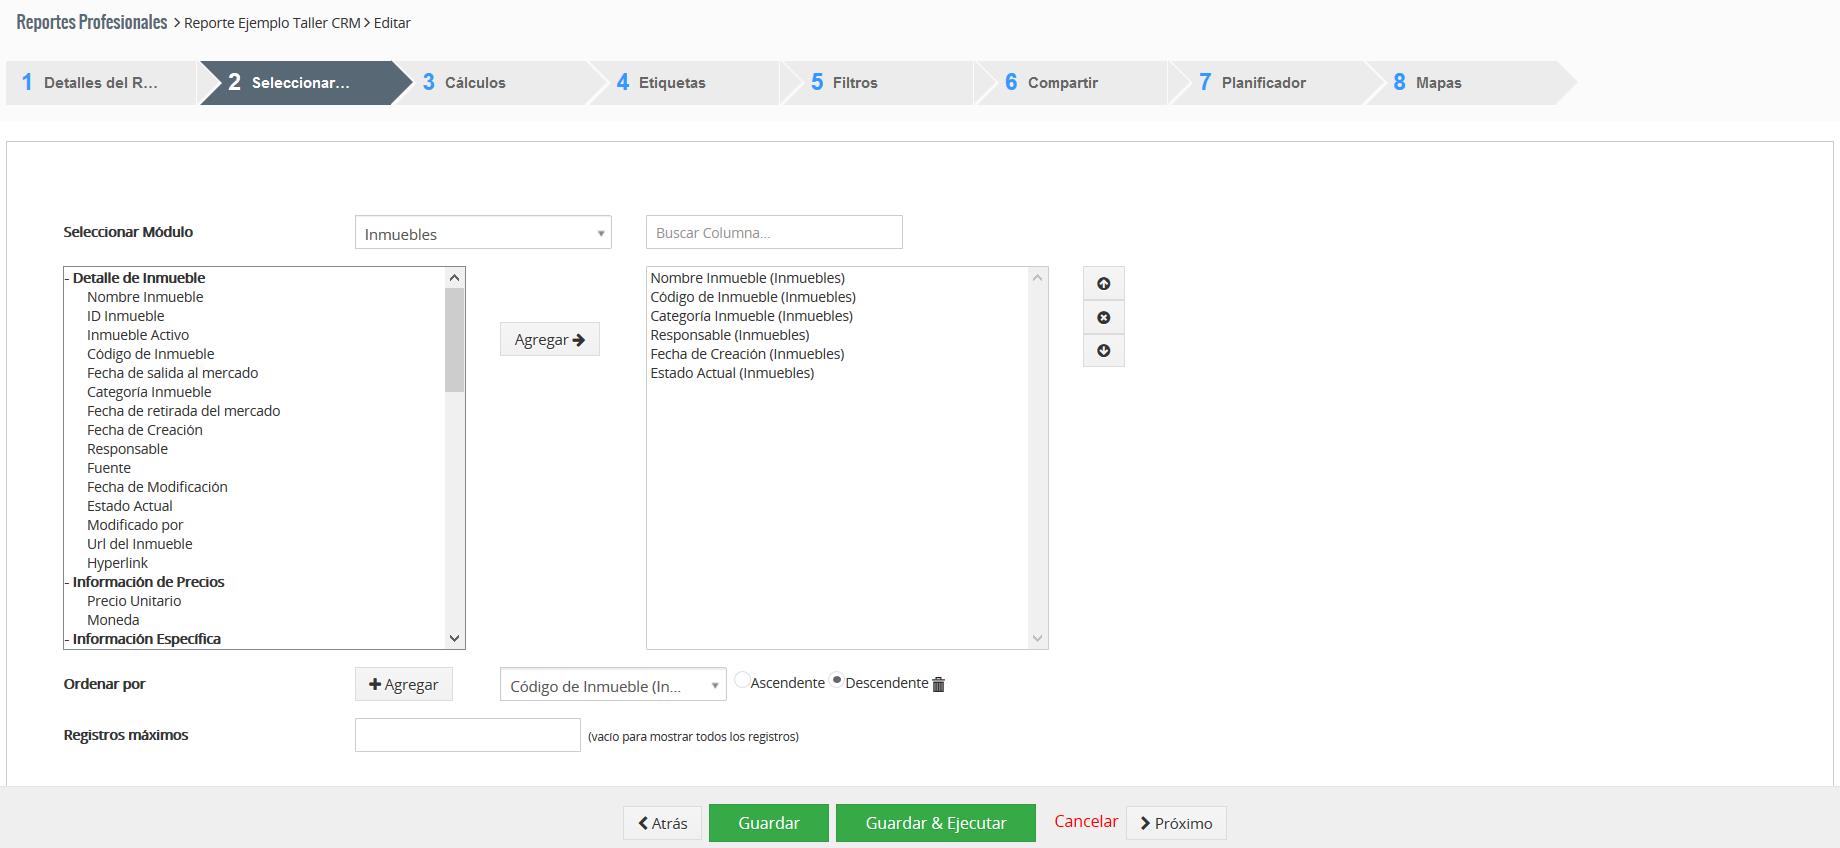1840x848 pixels.
Task: Delete the sort rule with trash icon
Action: tap(938, 685)
